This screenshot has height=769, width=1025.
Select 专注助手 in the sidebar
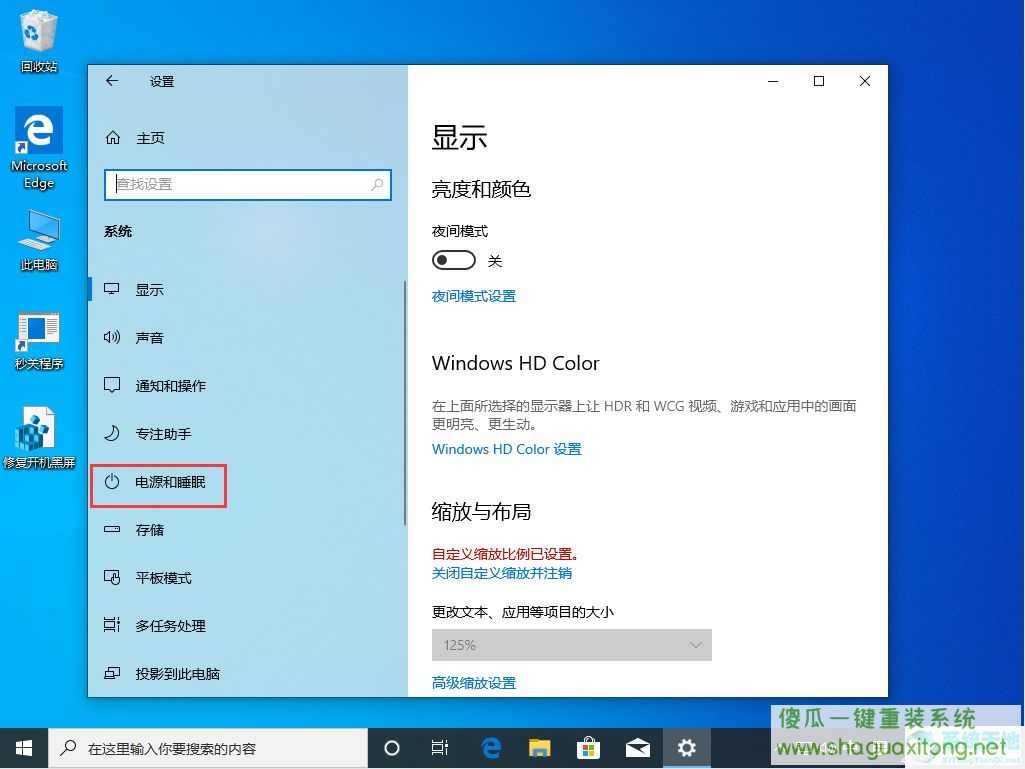coord(163,434)
